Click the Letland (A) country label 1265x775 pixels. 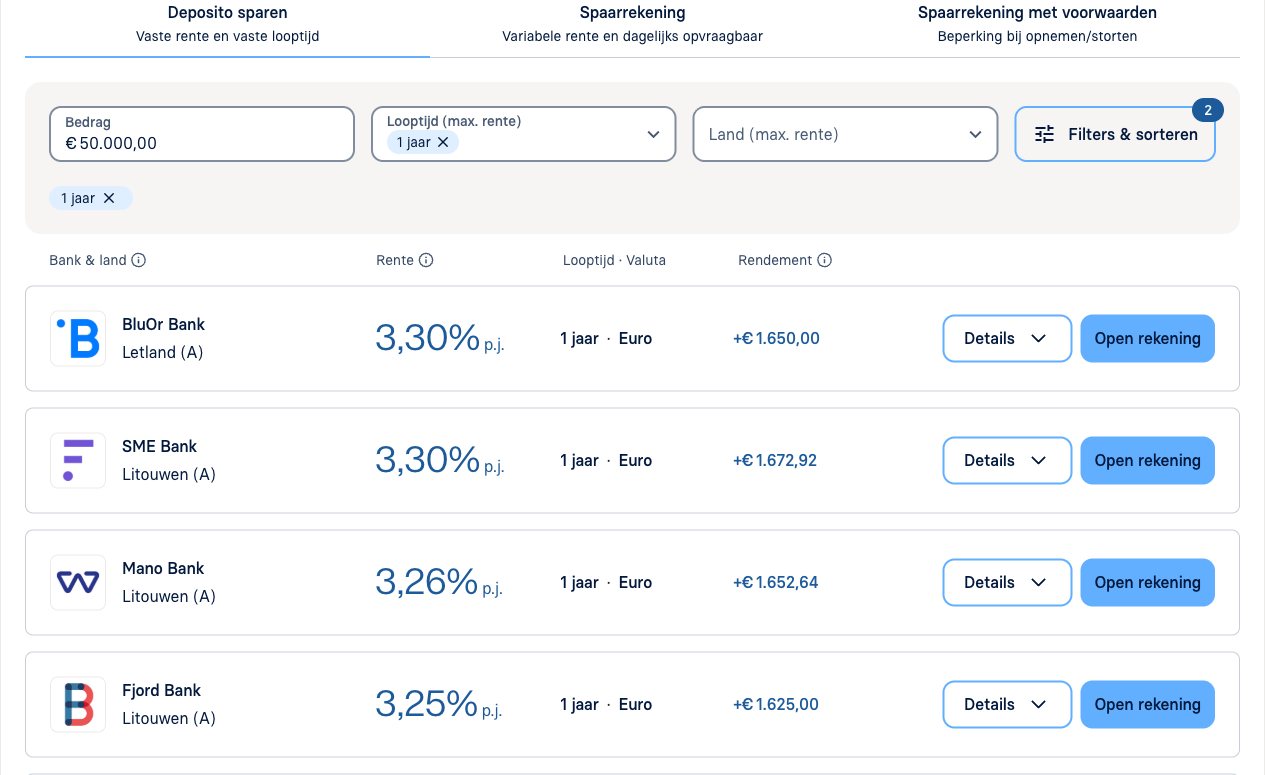click(163, 352)
